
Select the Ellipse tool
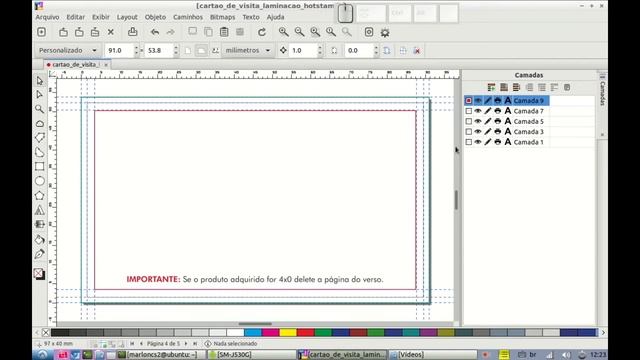(x=40, y=181)
